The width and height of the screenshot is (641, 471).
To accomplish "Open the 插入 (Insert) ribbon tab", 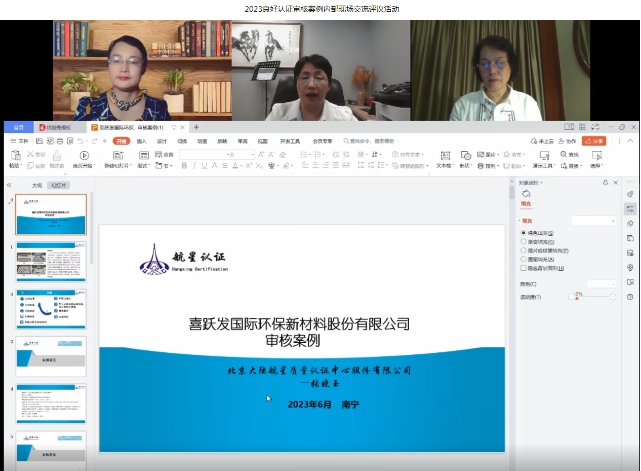I will tap(142, 142).
